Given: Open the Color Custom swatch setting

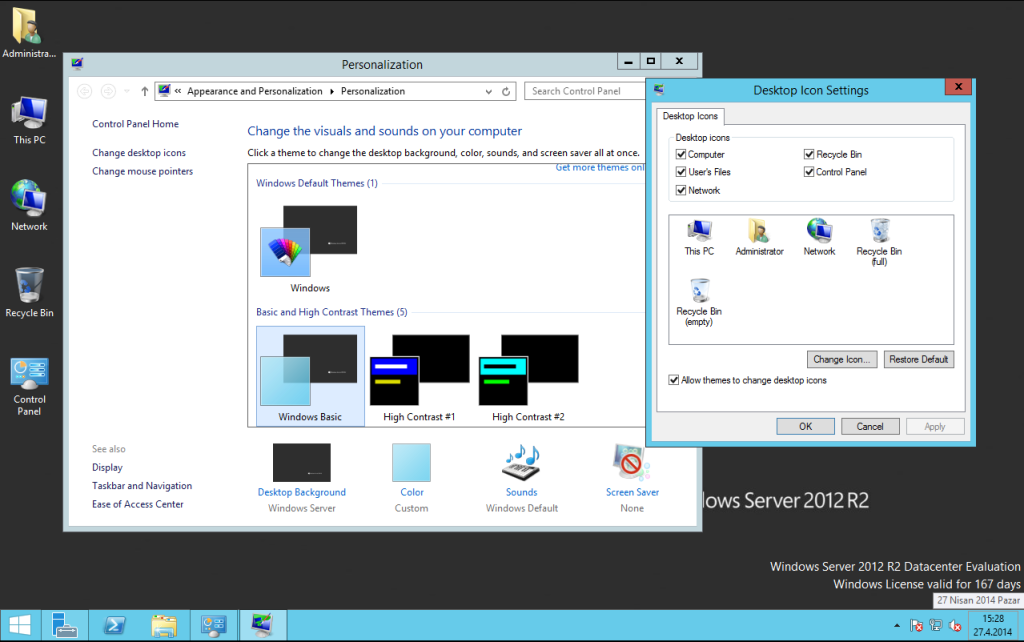Looking at the screenshot, I should click(411, 464).
